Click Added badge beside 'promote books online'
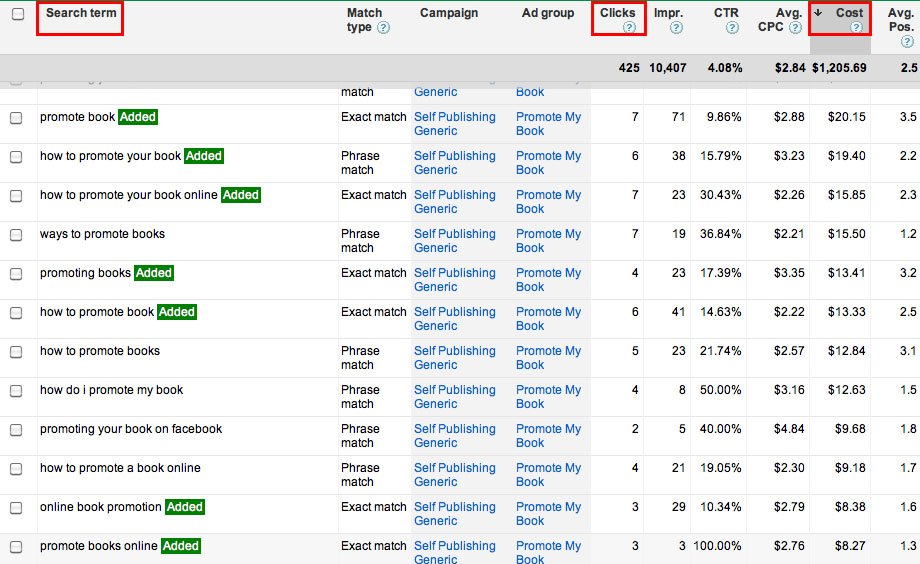The height and width of the screenshot is (564, 920). (x=181, y=546)
